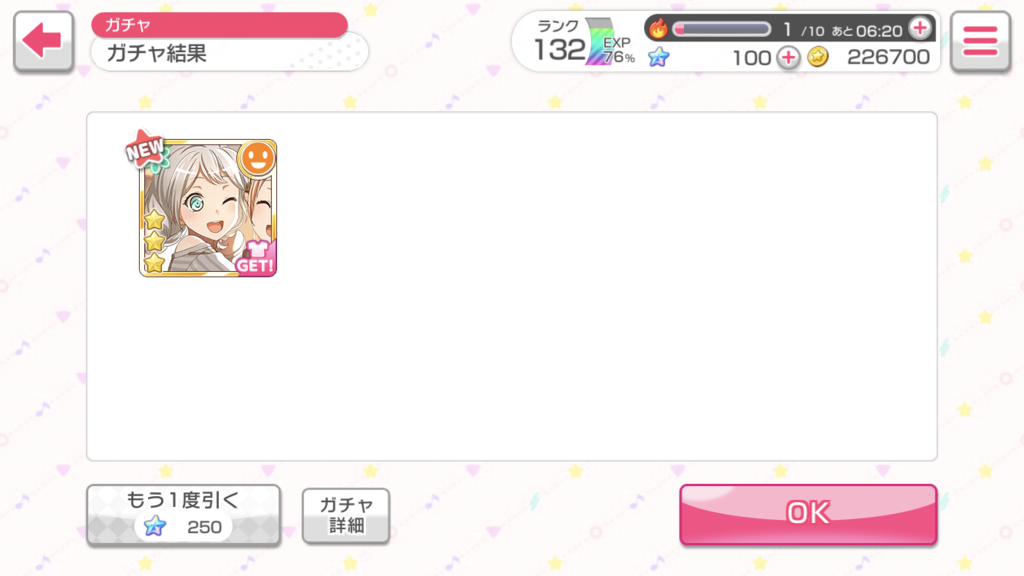The width and height of the screenshot is (1024, 576).
Task: Tap the rank 132 EXP indicator
Action: (x=584, y=43)
